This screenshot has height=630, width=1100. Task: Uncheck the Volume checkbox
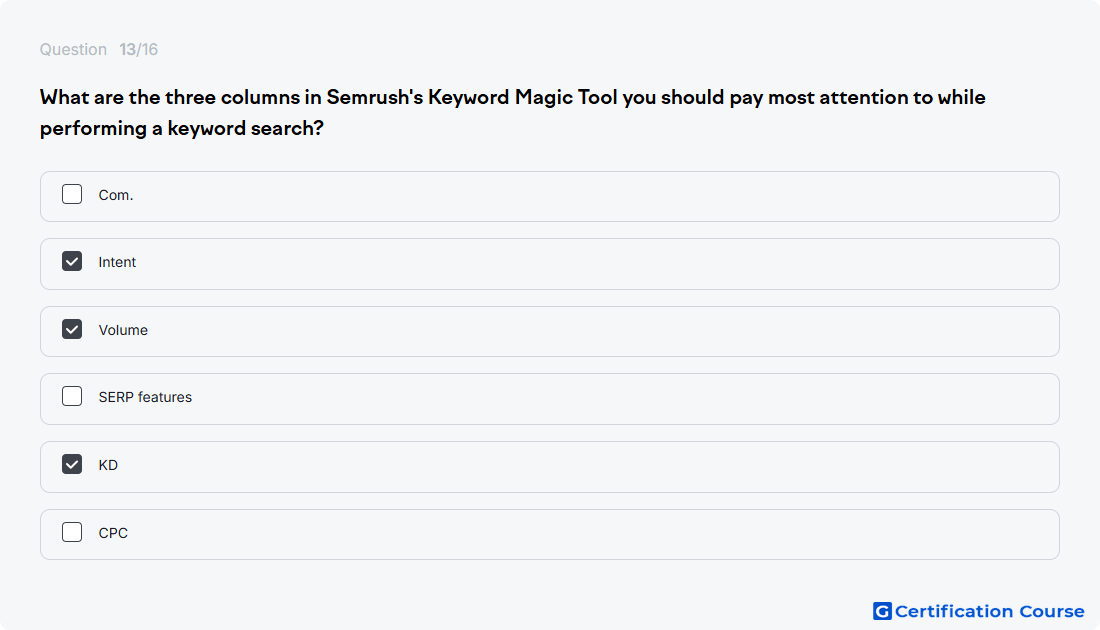click(72, 329)
